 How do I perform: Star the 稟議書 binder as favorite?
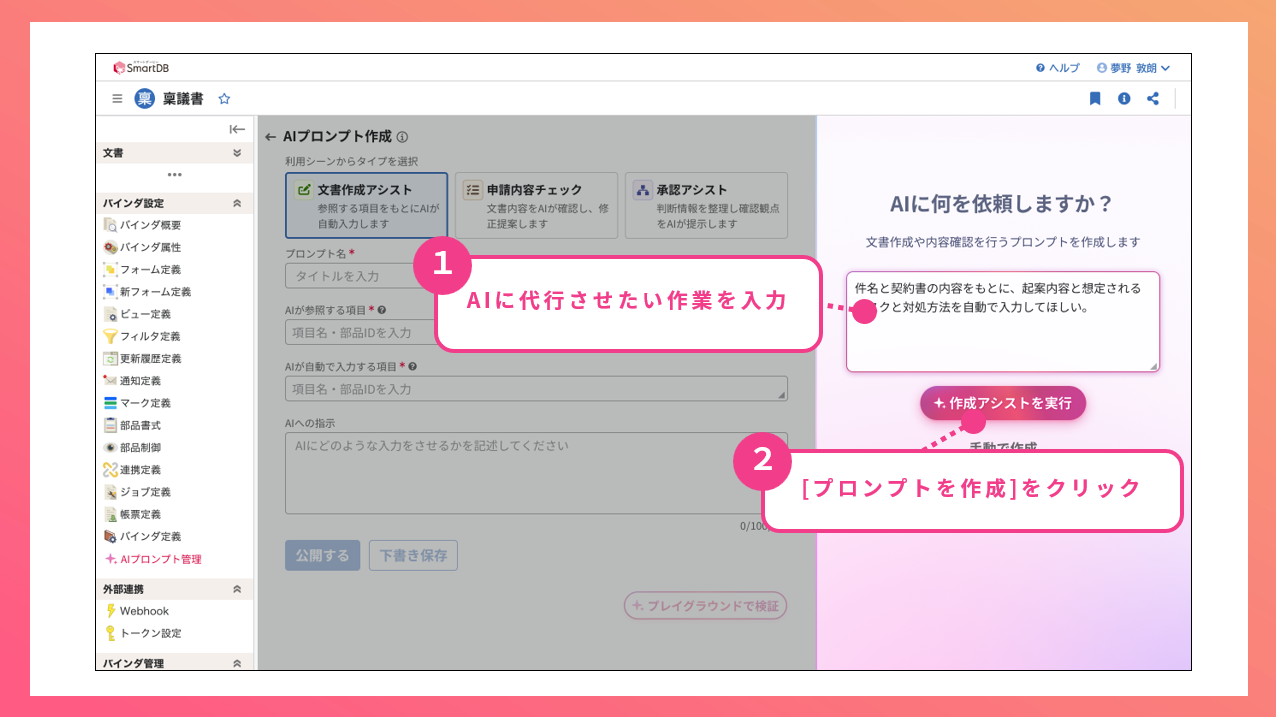coord(225,99)
